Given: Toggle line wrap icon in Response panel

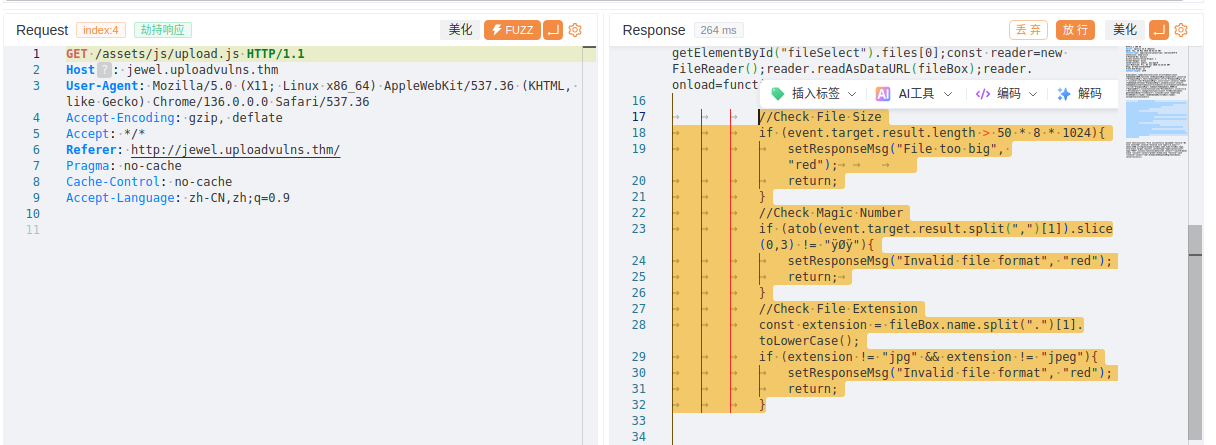Looking at the screenshot, I should (x=1159, y=30).
